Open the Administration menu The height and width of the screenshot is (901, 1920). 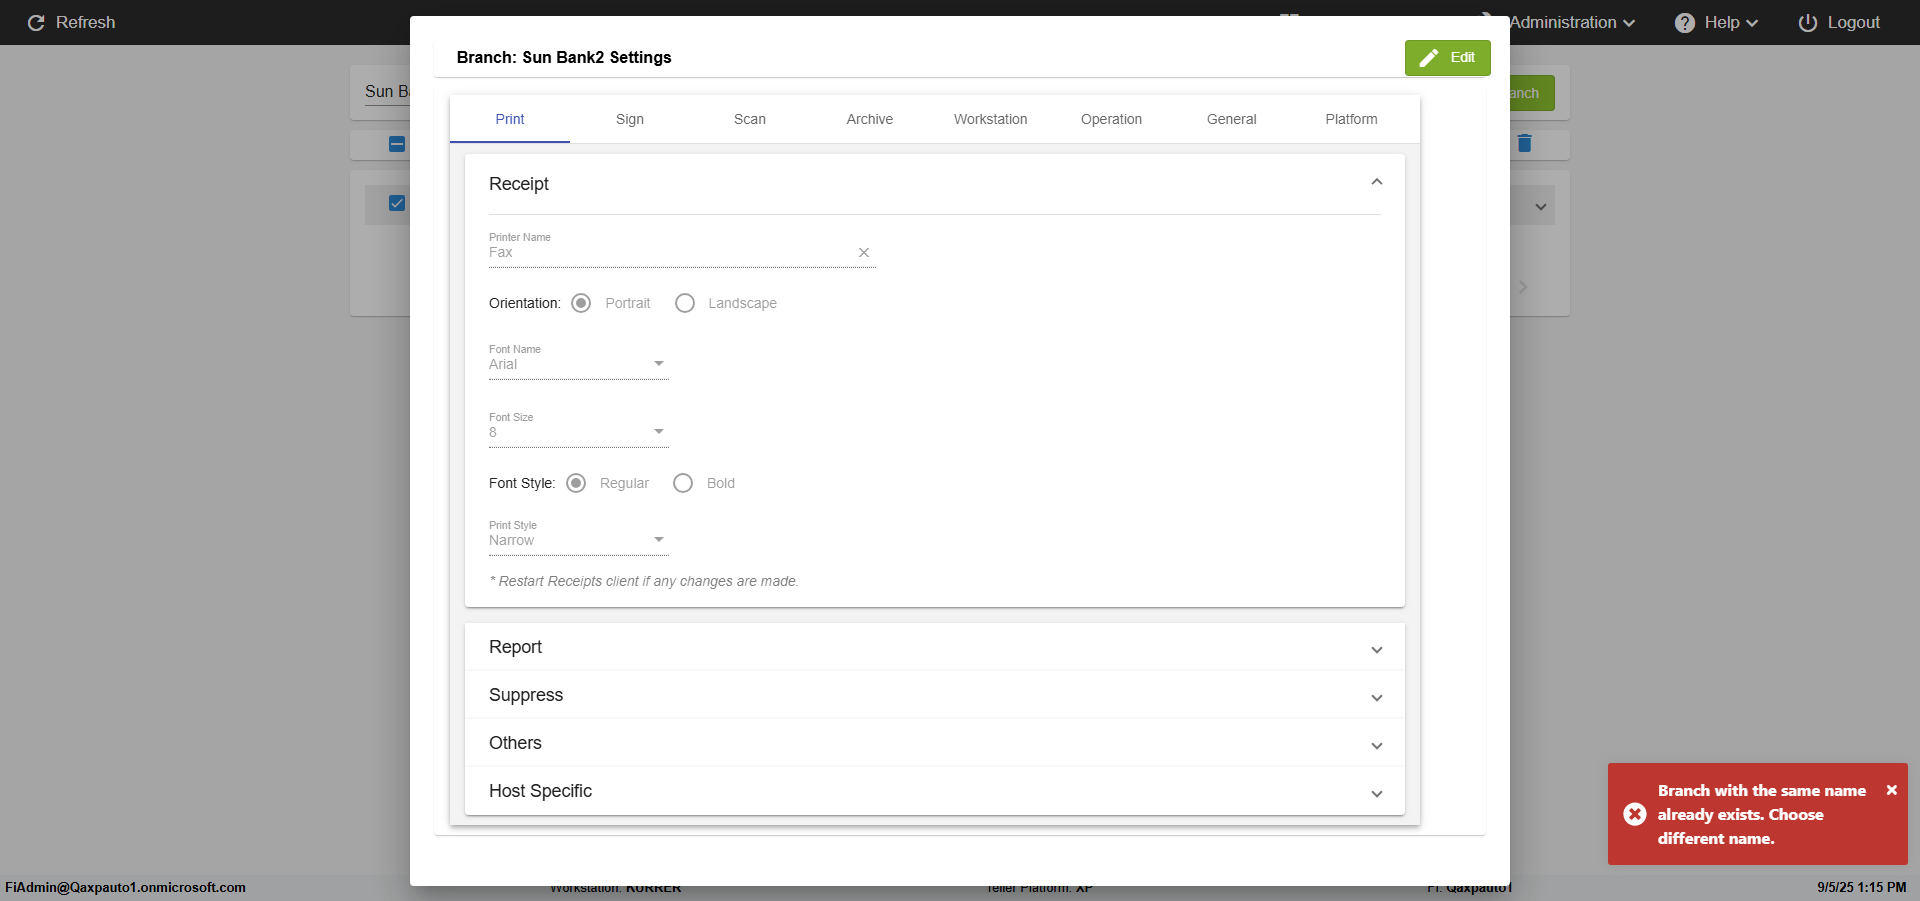pyautogui.click(x=1571, y=23)
